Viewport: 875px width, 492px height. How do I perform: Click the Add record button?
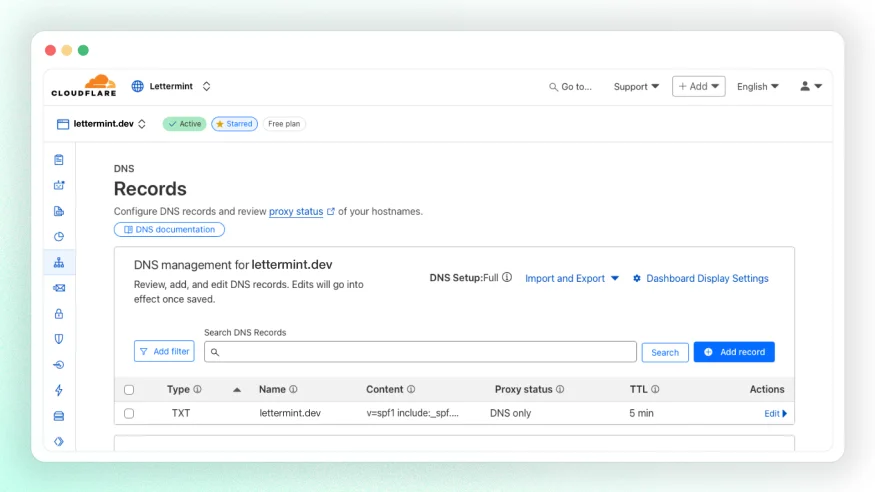pyautogui.click(x=734, y=352)
